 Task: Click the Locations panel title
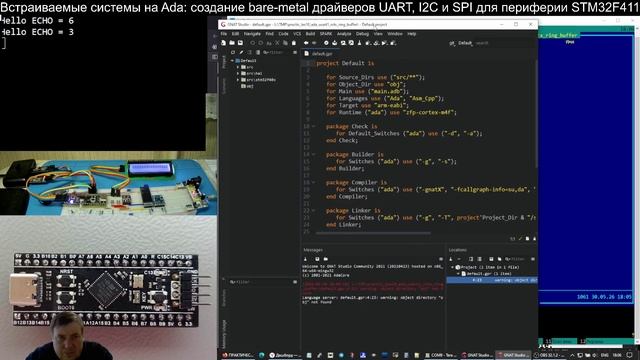458,250
